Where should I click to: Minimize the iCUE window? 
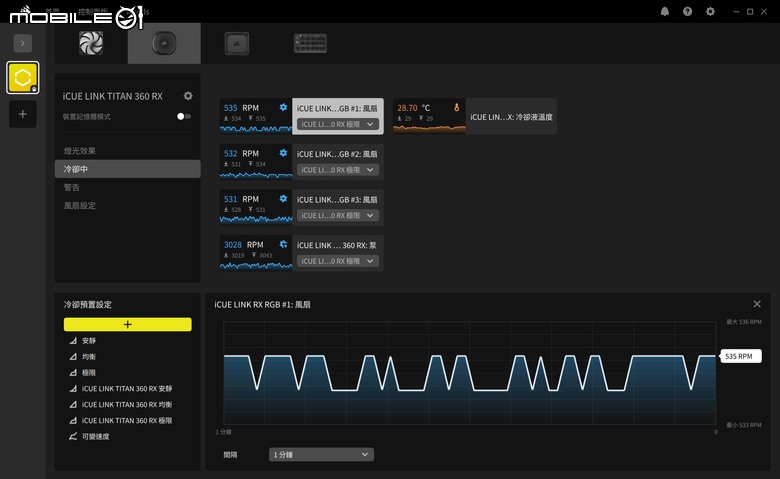coord(736,11)
